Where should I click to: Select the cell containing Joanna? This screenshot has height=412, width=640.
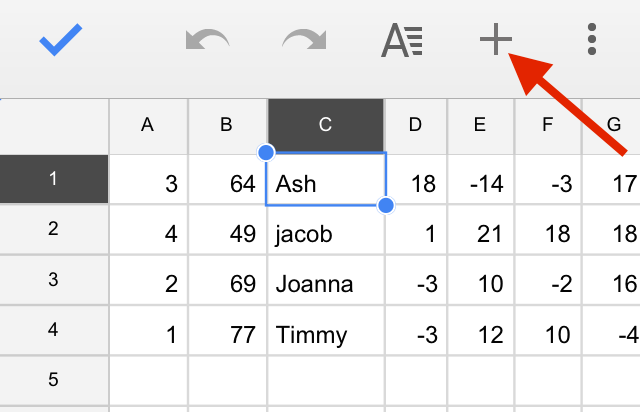pyautogui.click(x=326, y=280)
